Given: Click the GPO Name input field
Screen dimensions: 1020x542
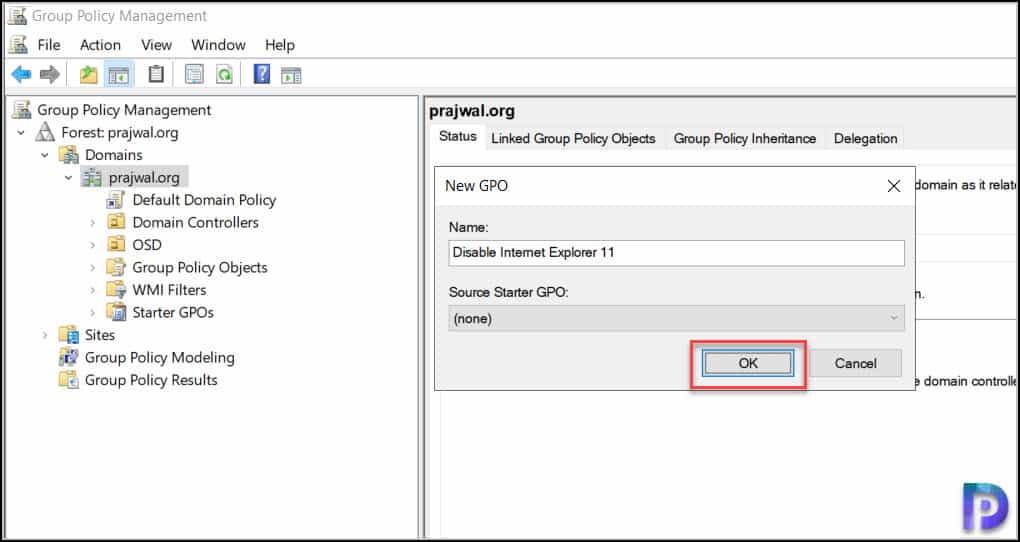Looking at the screenshot, I should pos(677,252).
